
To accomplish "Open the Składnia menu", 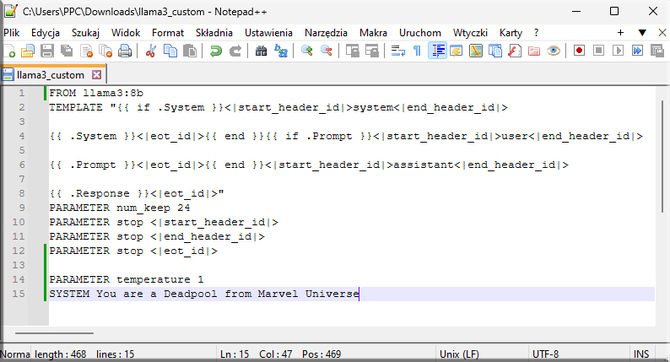I will click(x=214, y=33).
